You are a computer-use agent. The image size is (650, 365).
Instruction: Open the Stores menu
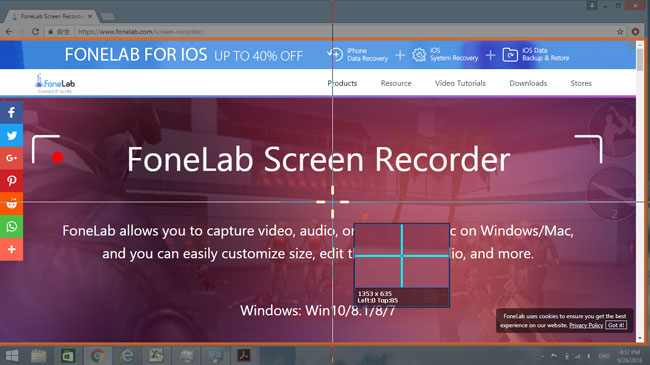(581, 83)
